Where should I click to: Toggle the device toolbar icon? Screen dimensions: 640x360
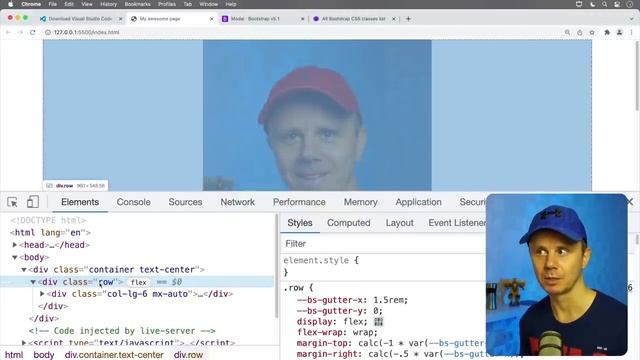point(33,202)
